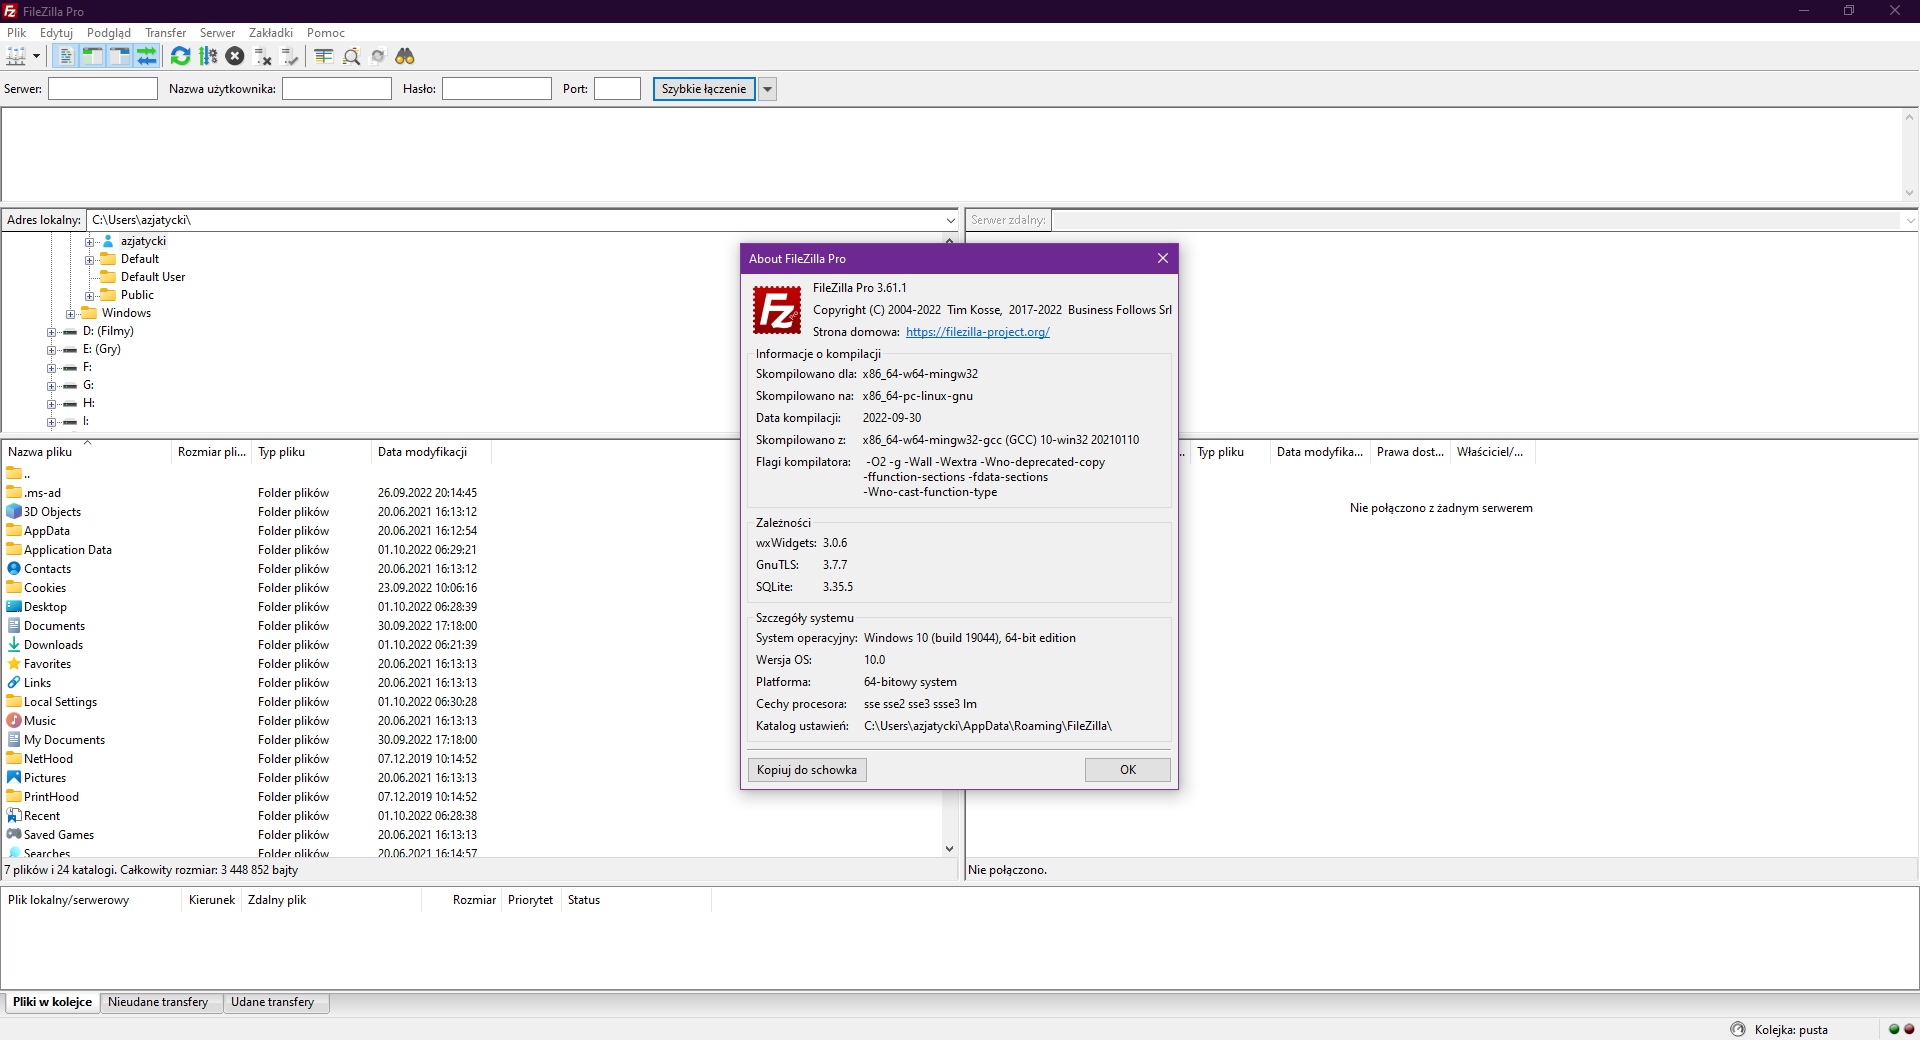
Task: Click the disconnect from server icon
Action: pyautogui.click(x=263, y=56)
